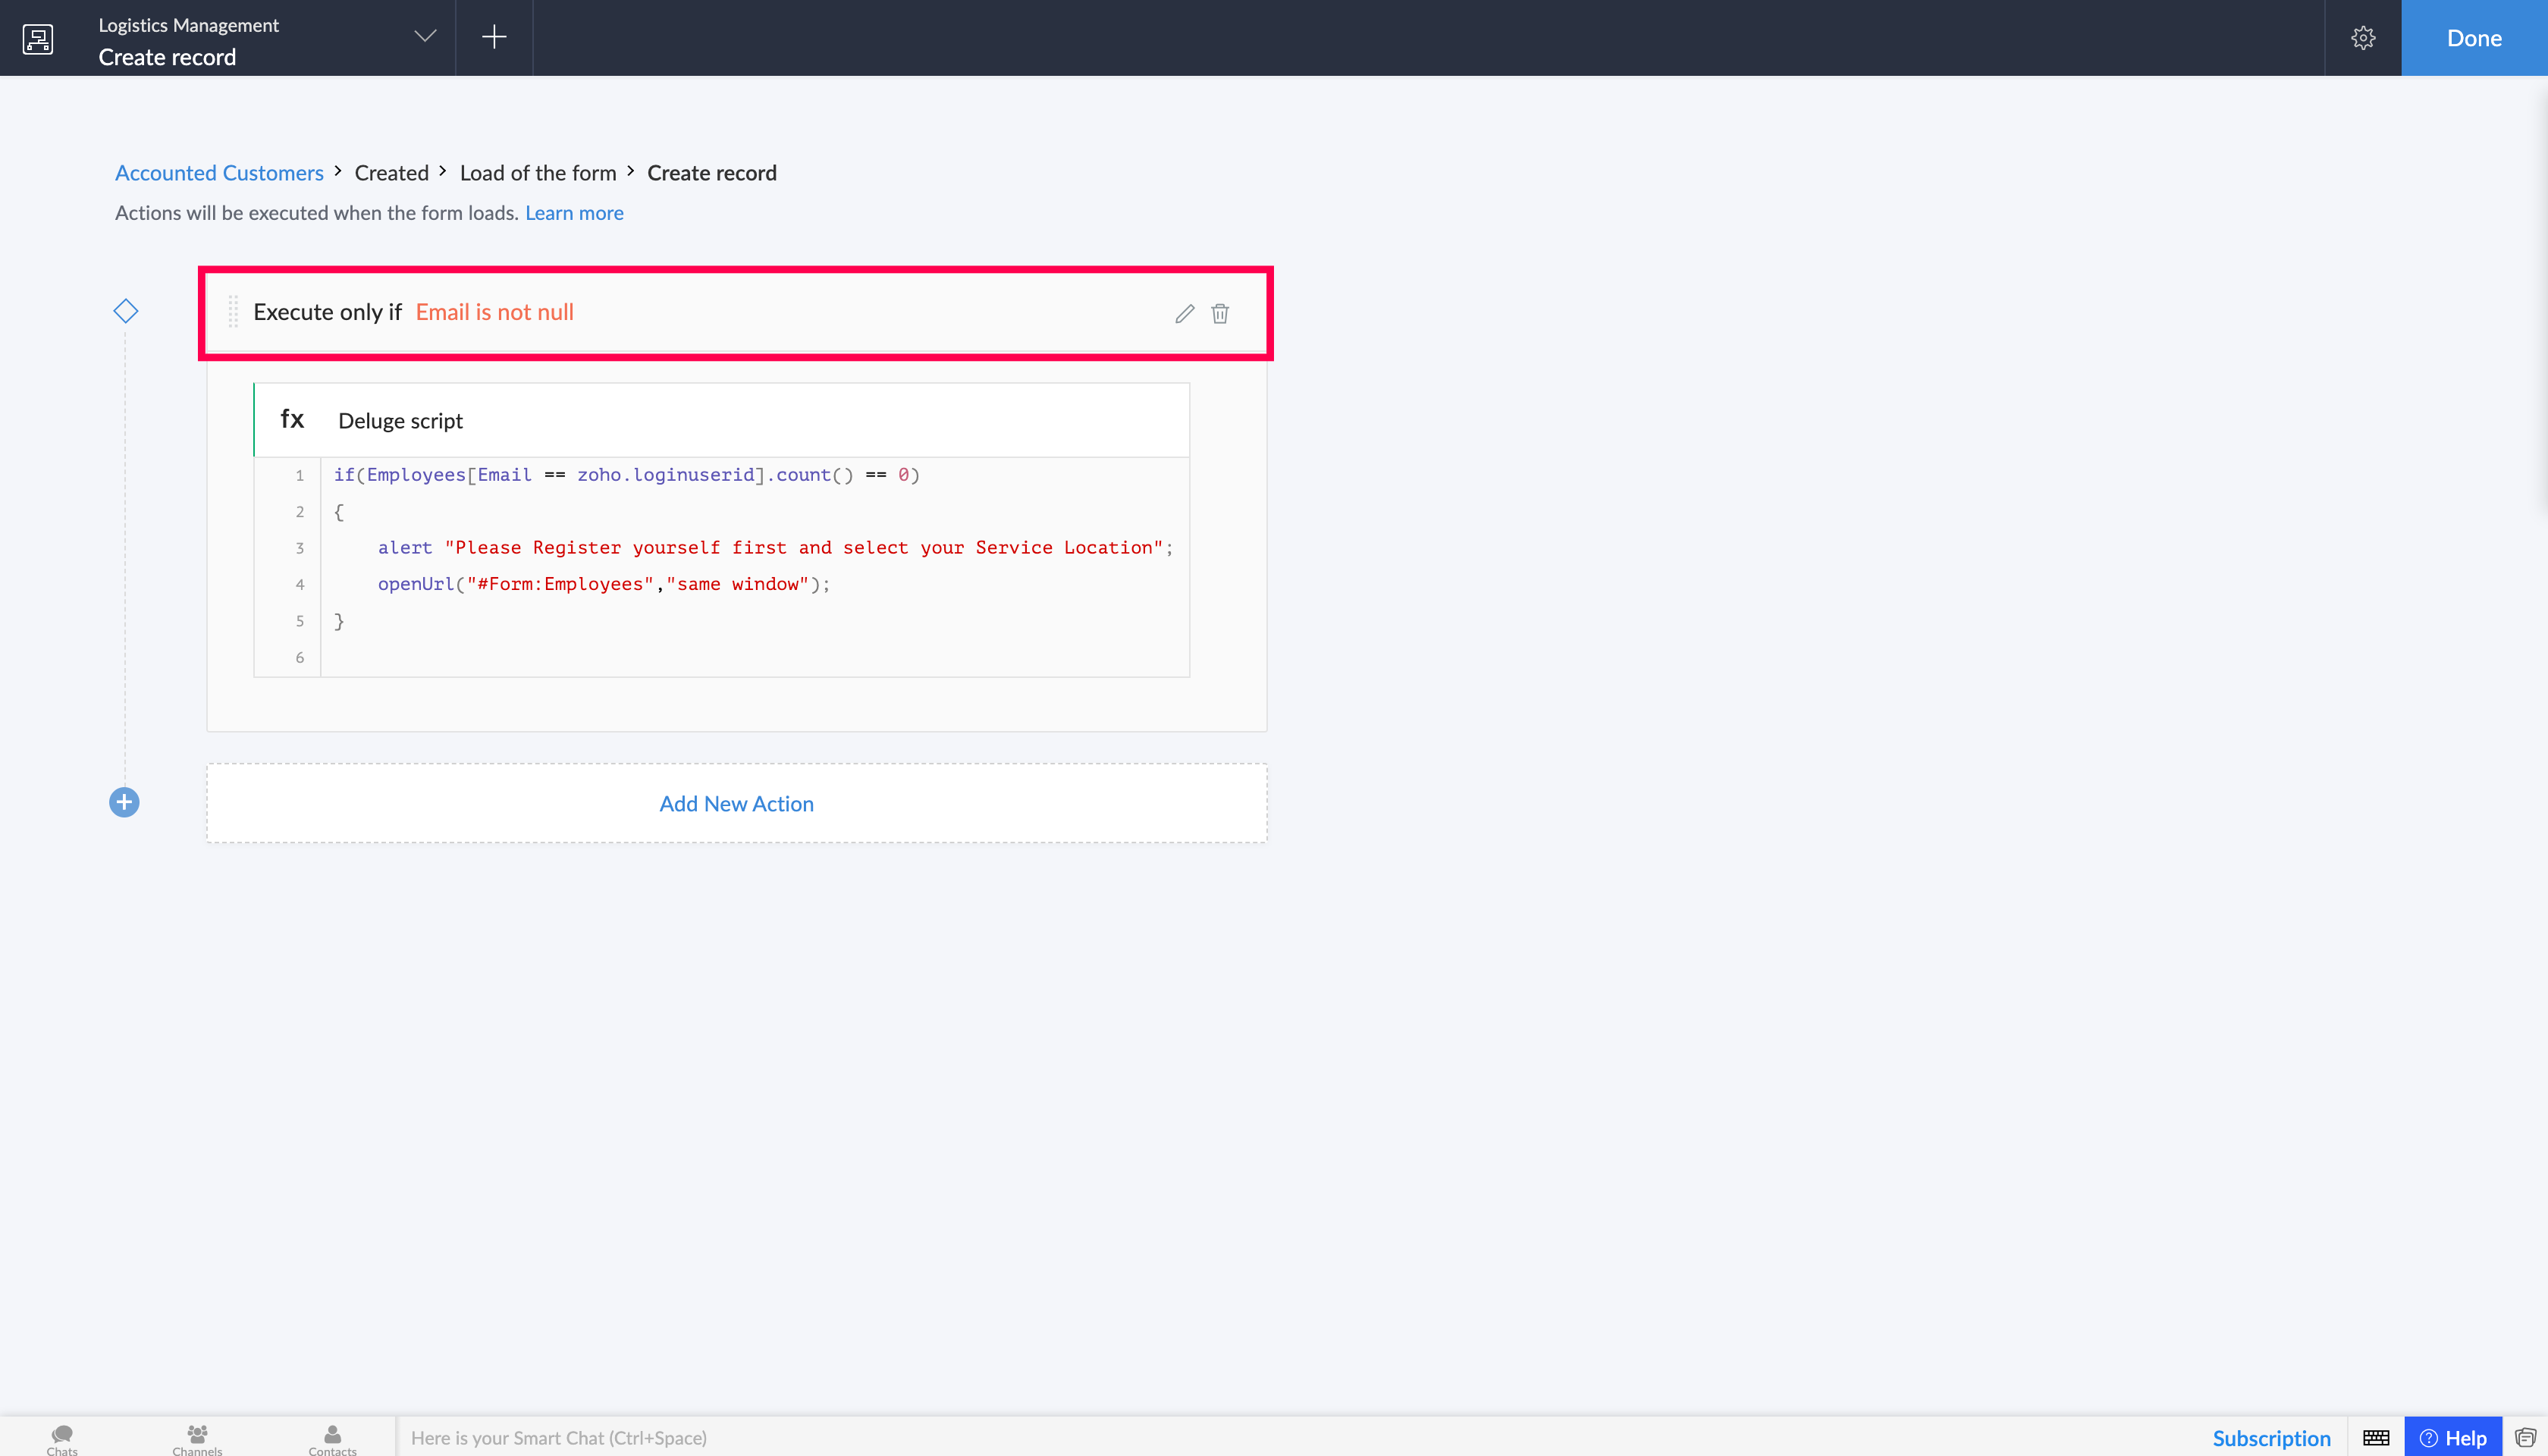This screenshot has height=1456, width=2548.
Task: Open the chat window icon bottom right
Action: (x=2525, y=1438)
